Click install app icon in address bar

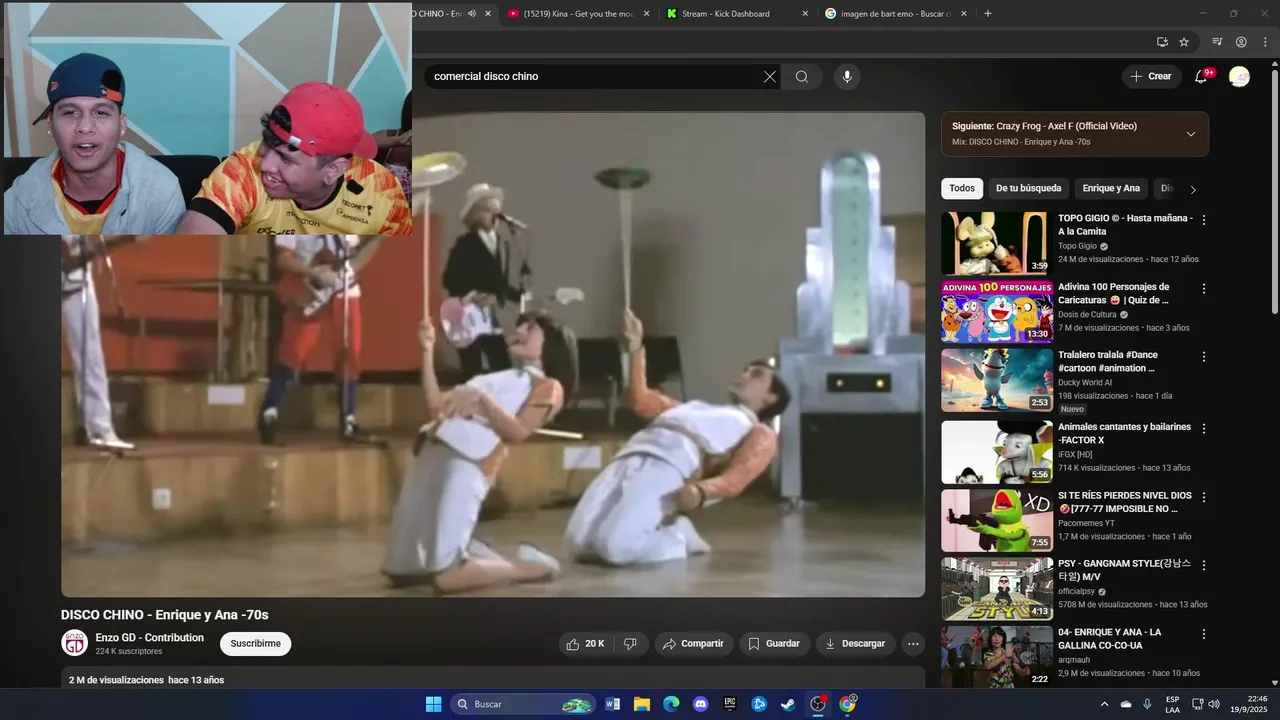point(1162,42)
